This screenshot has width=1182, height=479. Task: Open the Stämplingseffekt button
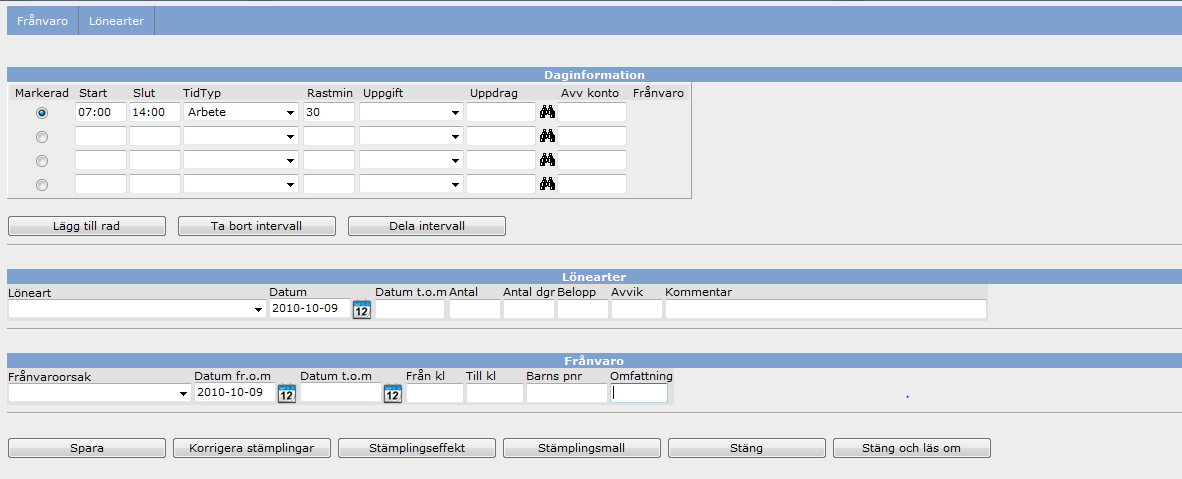coord(417,448)
